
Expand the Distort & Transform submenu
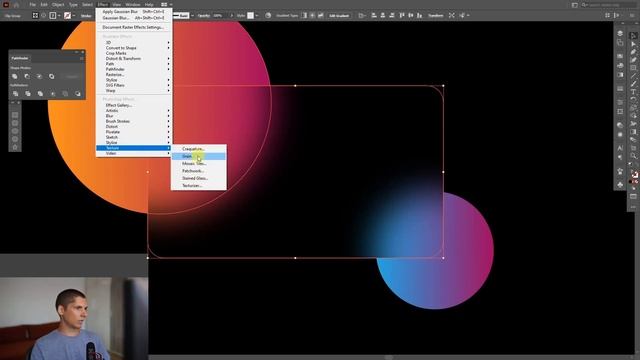pyautogui.click(x=134, y=58)
